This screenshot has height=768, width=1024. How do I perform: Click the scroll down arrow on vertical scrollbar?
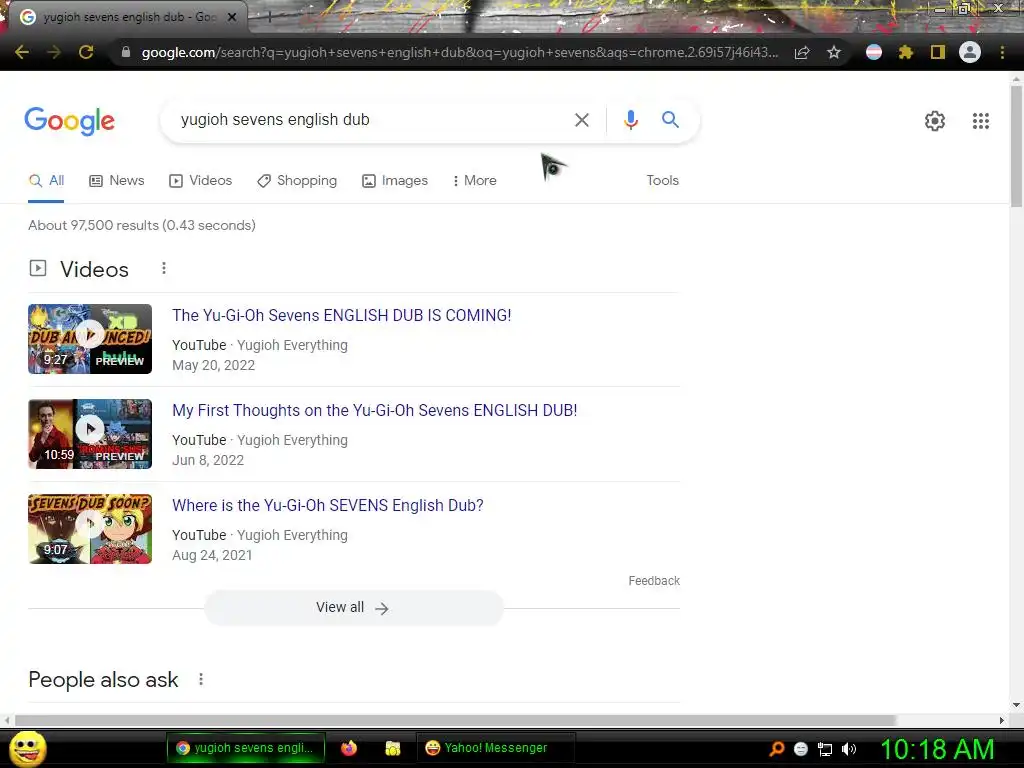click(x=1016, y=705)
